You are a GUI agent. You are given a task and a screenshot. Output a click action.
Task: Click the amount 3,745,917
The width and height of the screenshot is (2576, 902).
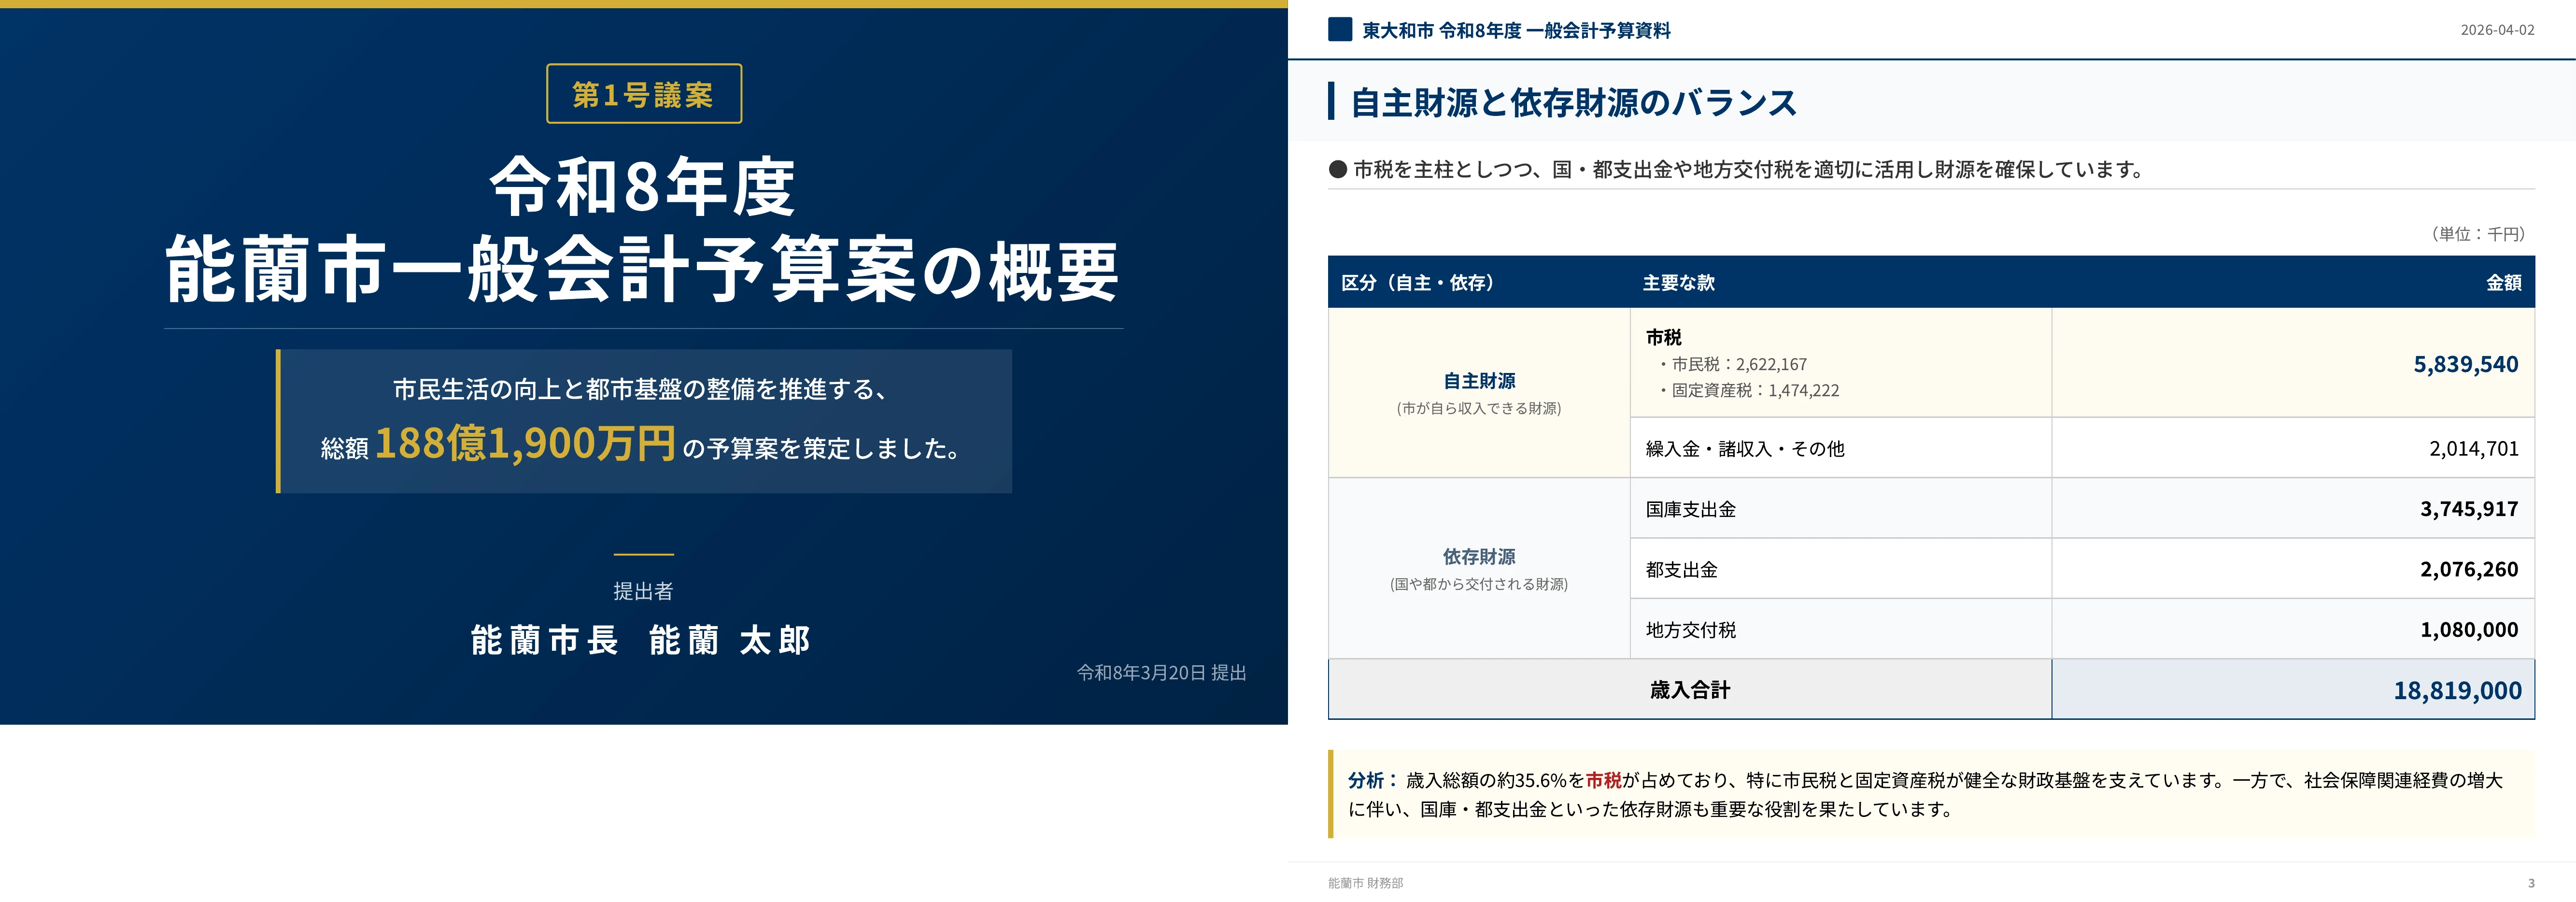(x=2469, y=509)
